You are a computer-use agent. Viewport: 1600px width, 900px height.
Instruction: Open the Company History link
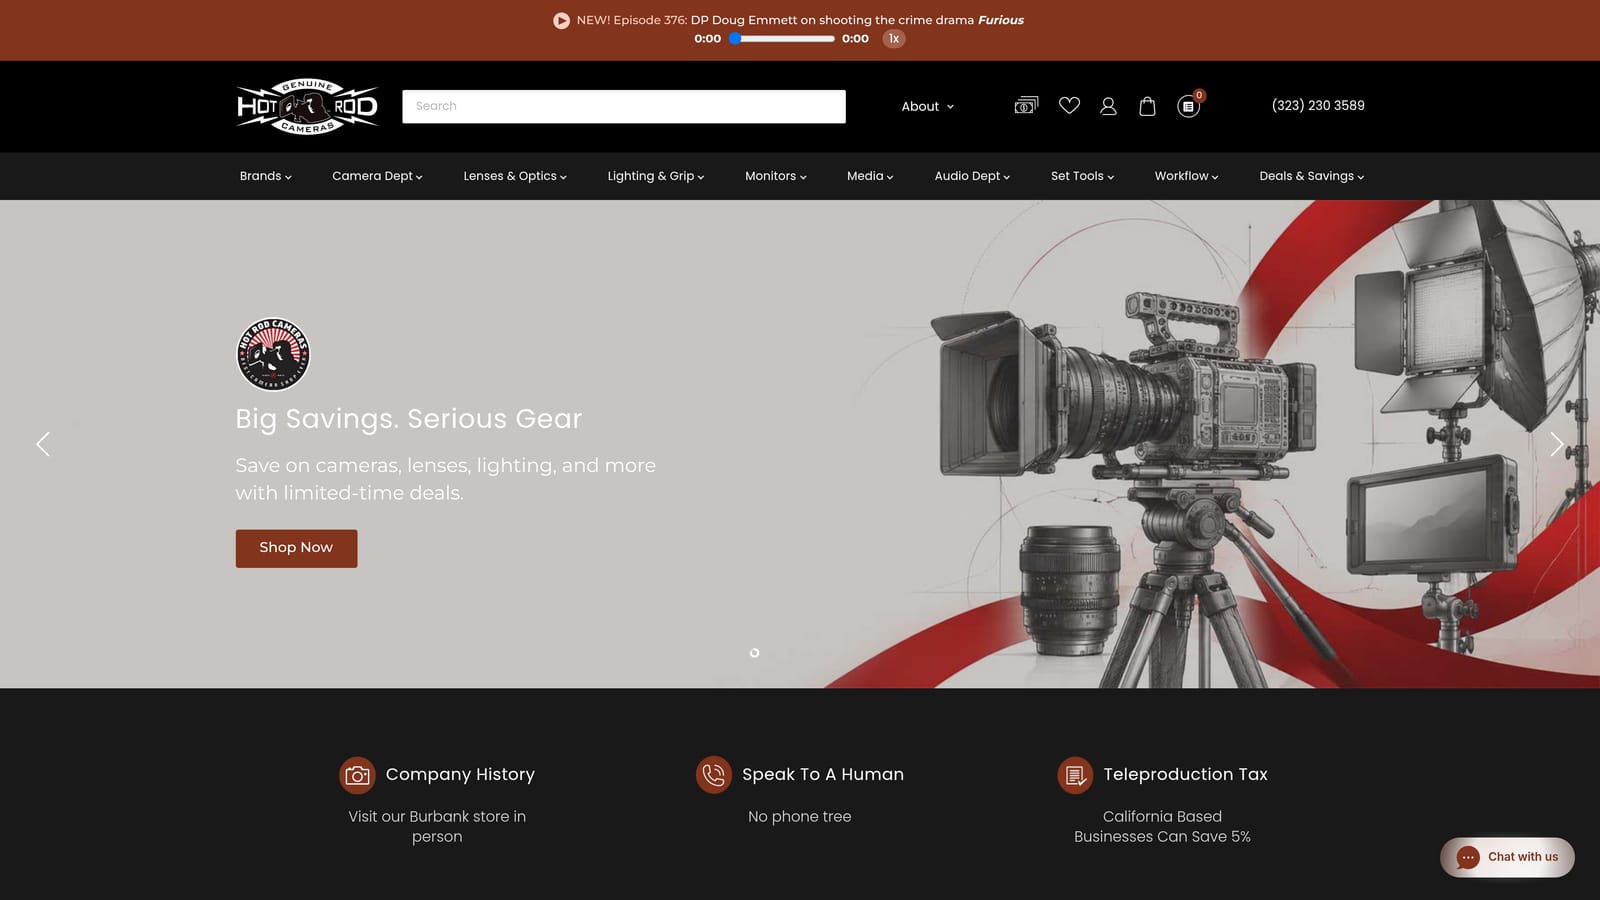(x=460, y=775)
